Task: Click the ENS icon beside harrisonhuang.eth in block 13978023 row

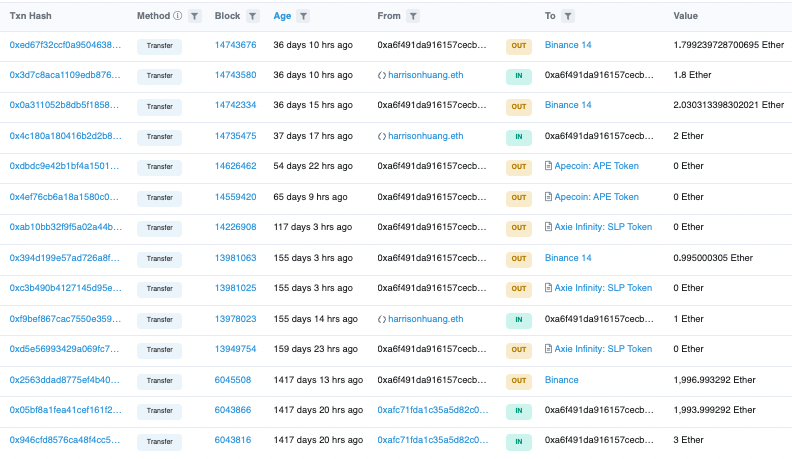Action: click(382, 319)
